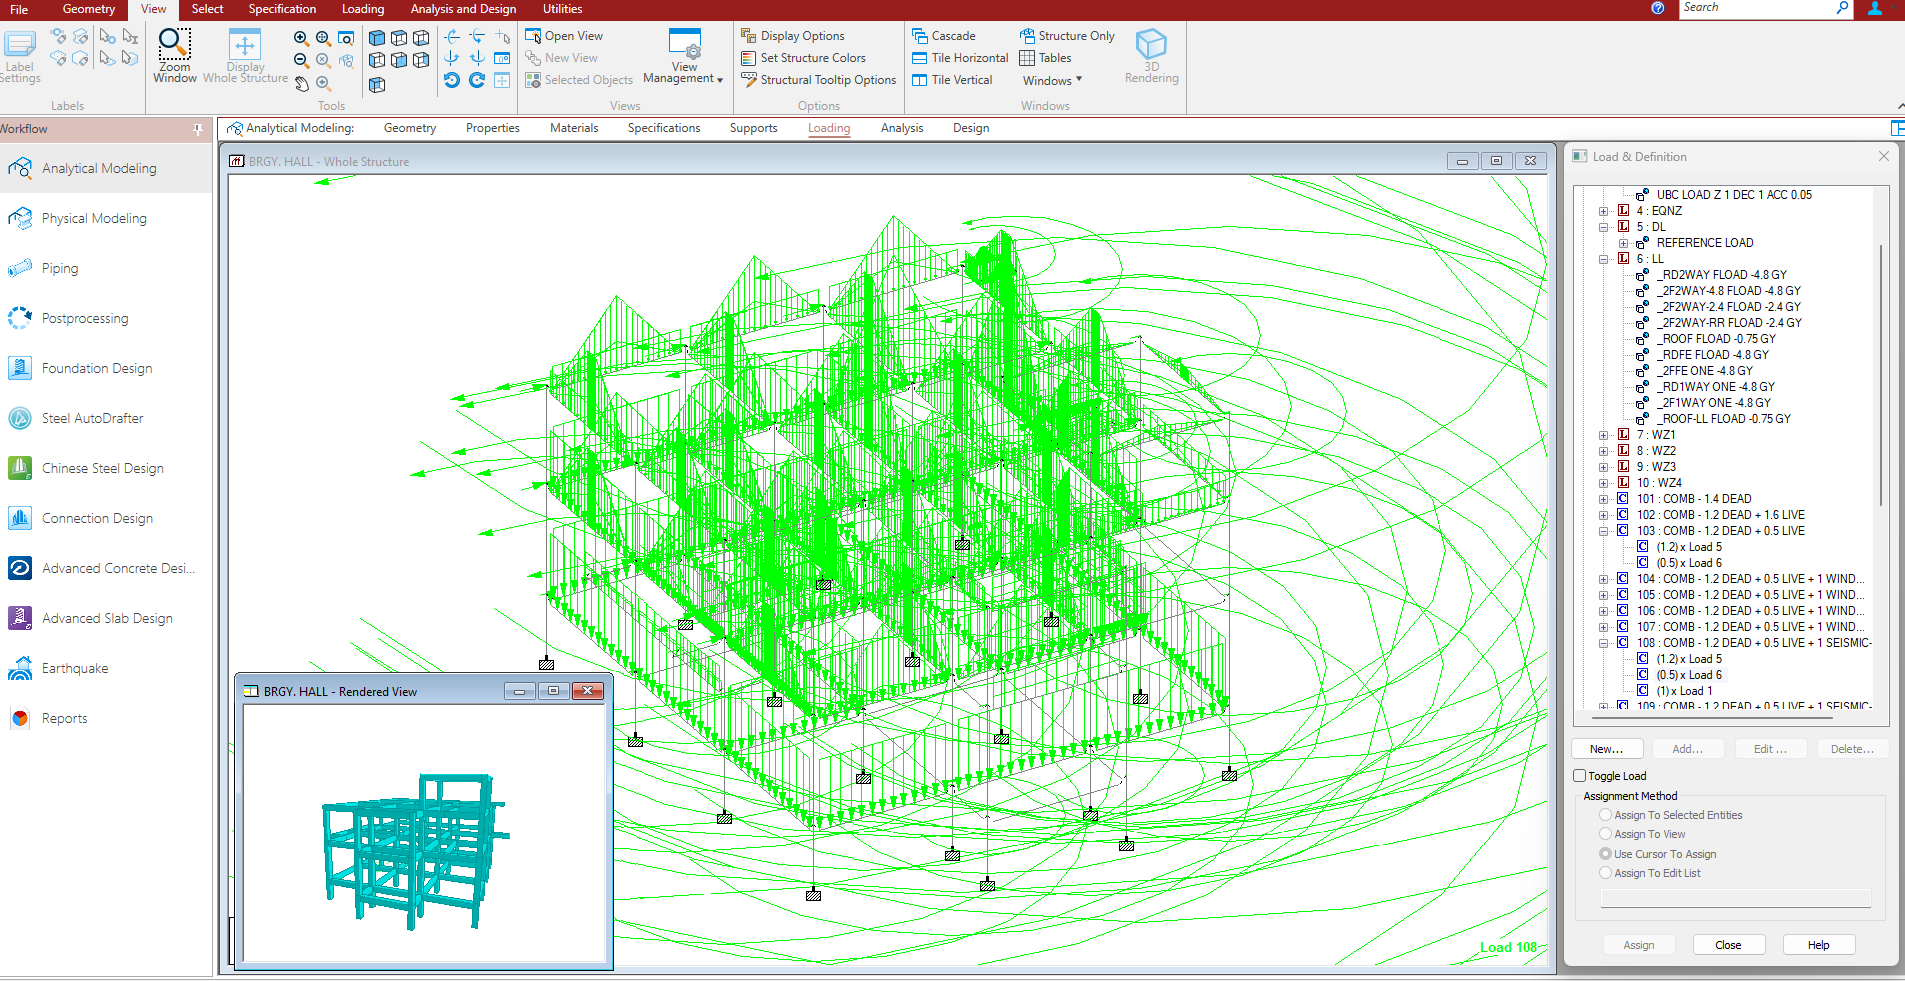Click Cascade windows option

(952, 36)
